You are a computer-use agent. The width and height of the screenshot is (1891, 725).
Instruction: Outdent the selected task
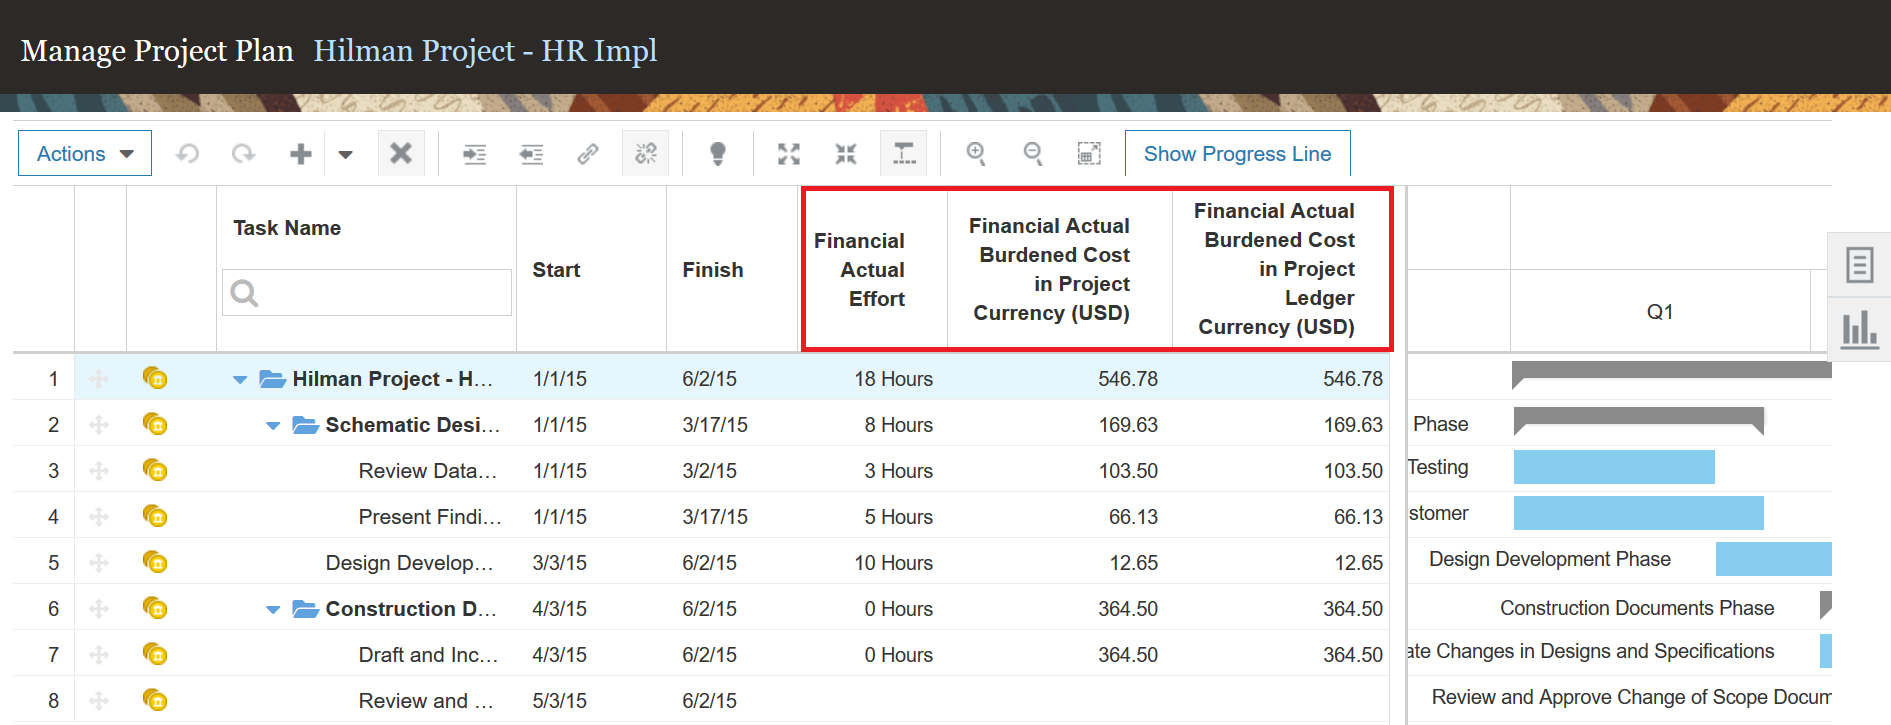tap(531, 154)
